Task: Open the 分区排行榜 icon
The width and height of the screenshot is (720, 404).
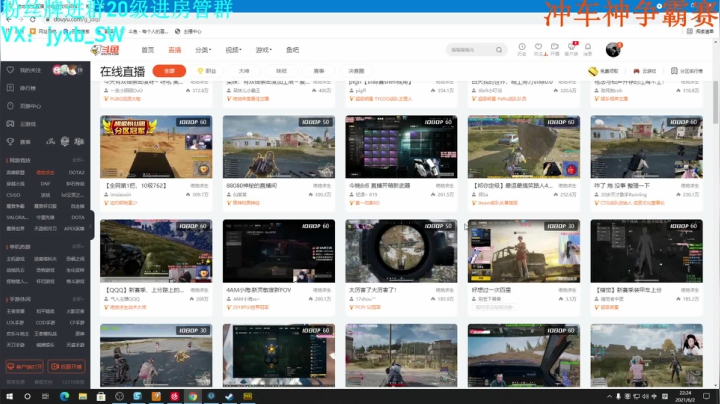Action: click(674, 71)
